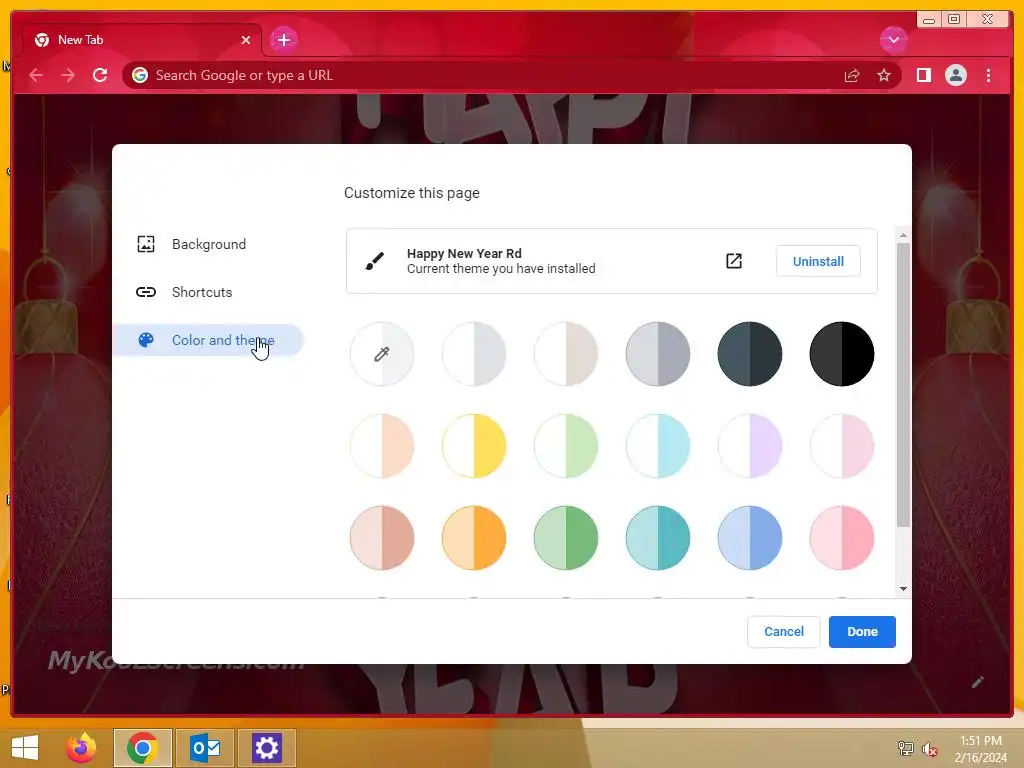Cancel the customize dialog
Viewport: 1024px width, 768px height.
point(784,632)
